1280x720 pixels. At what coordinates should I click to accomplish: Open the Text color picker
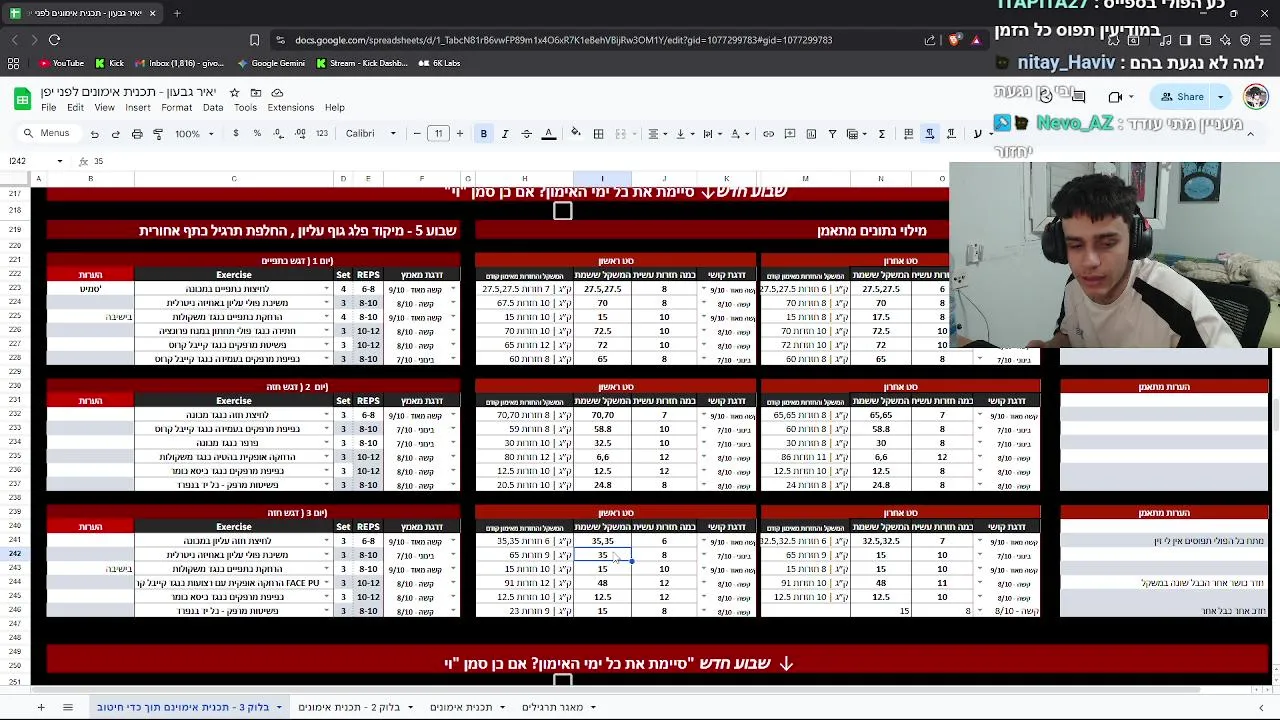548,134
